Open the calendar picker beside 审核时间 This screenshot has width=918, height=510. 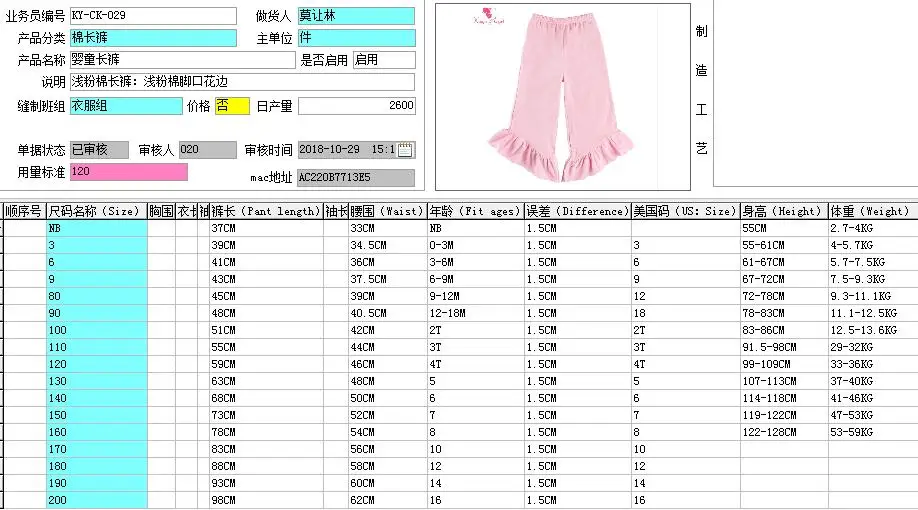(x=405, y=150)
